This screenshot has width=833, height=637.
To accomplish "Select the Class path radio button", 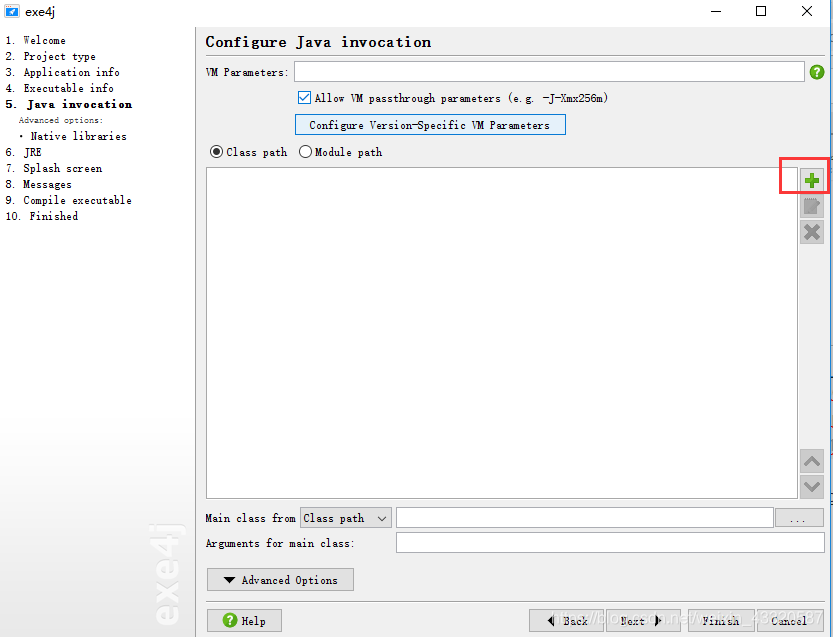I will 216,152.
